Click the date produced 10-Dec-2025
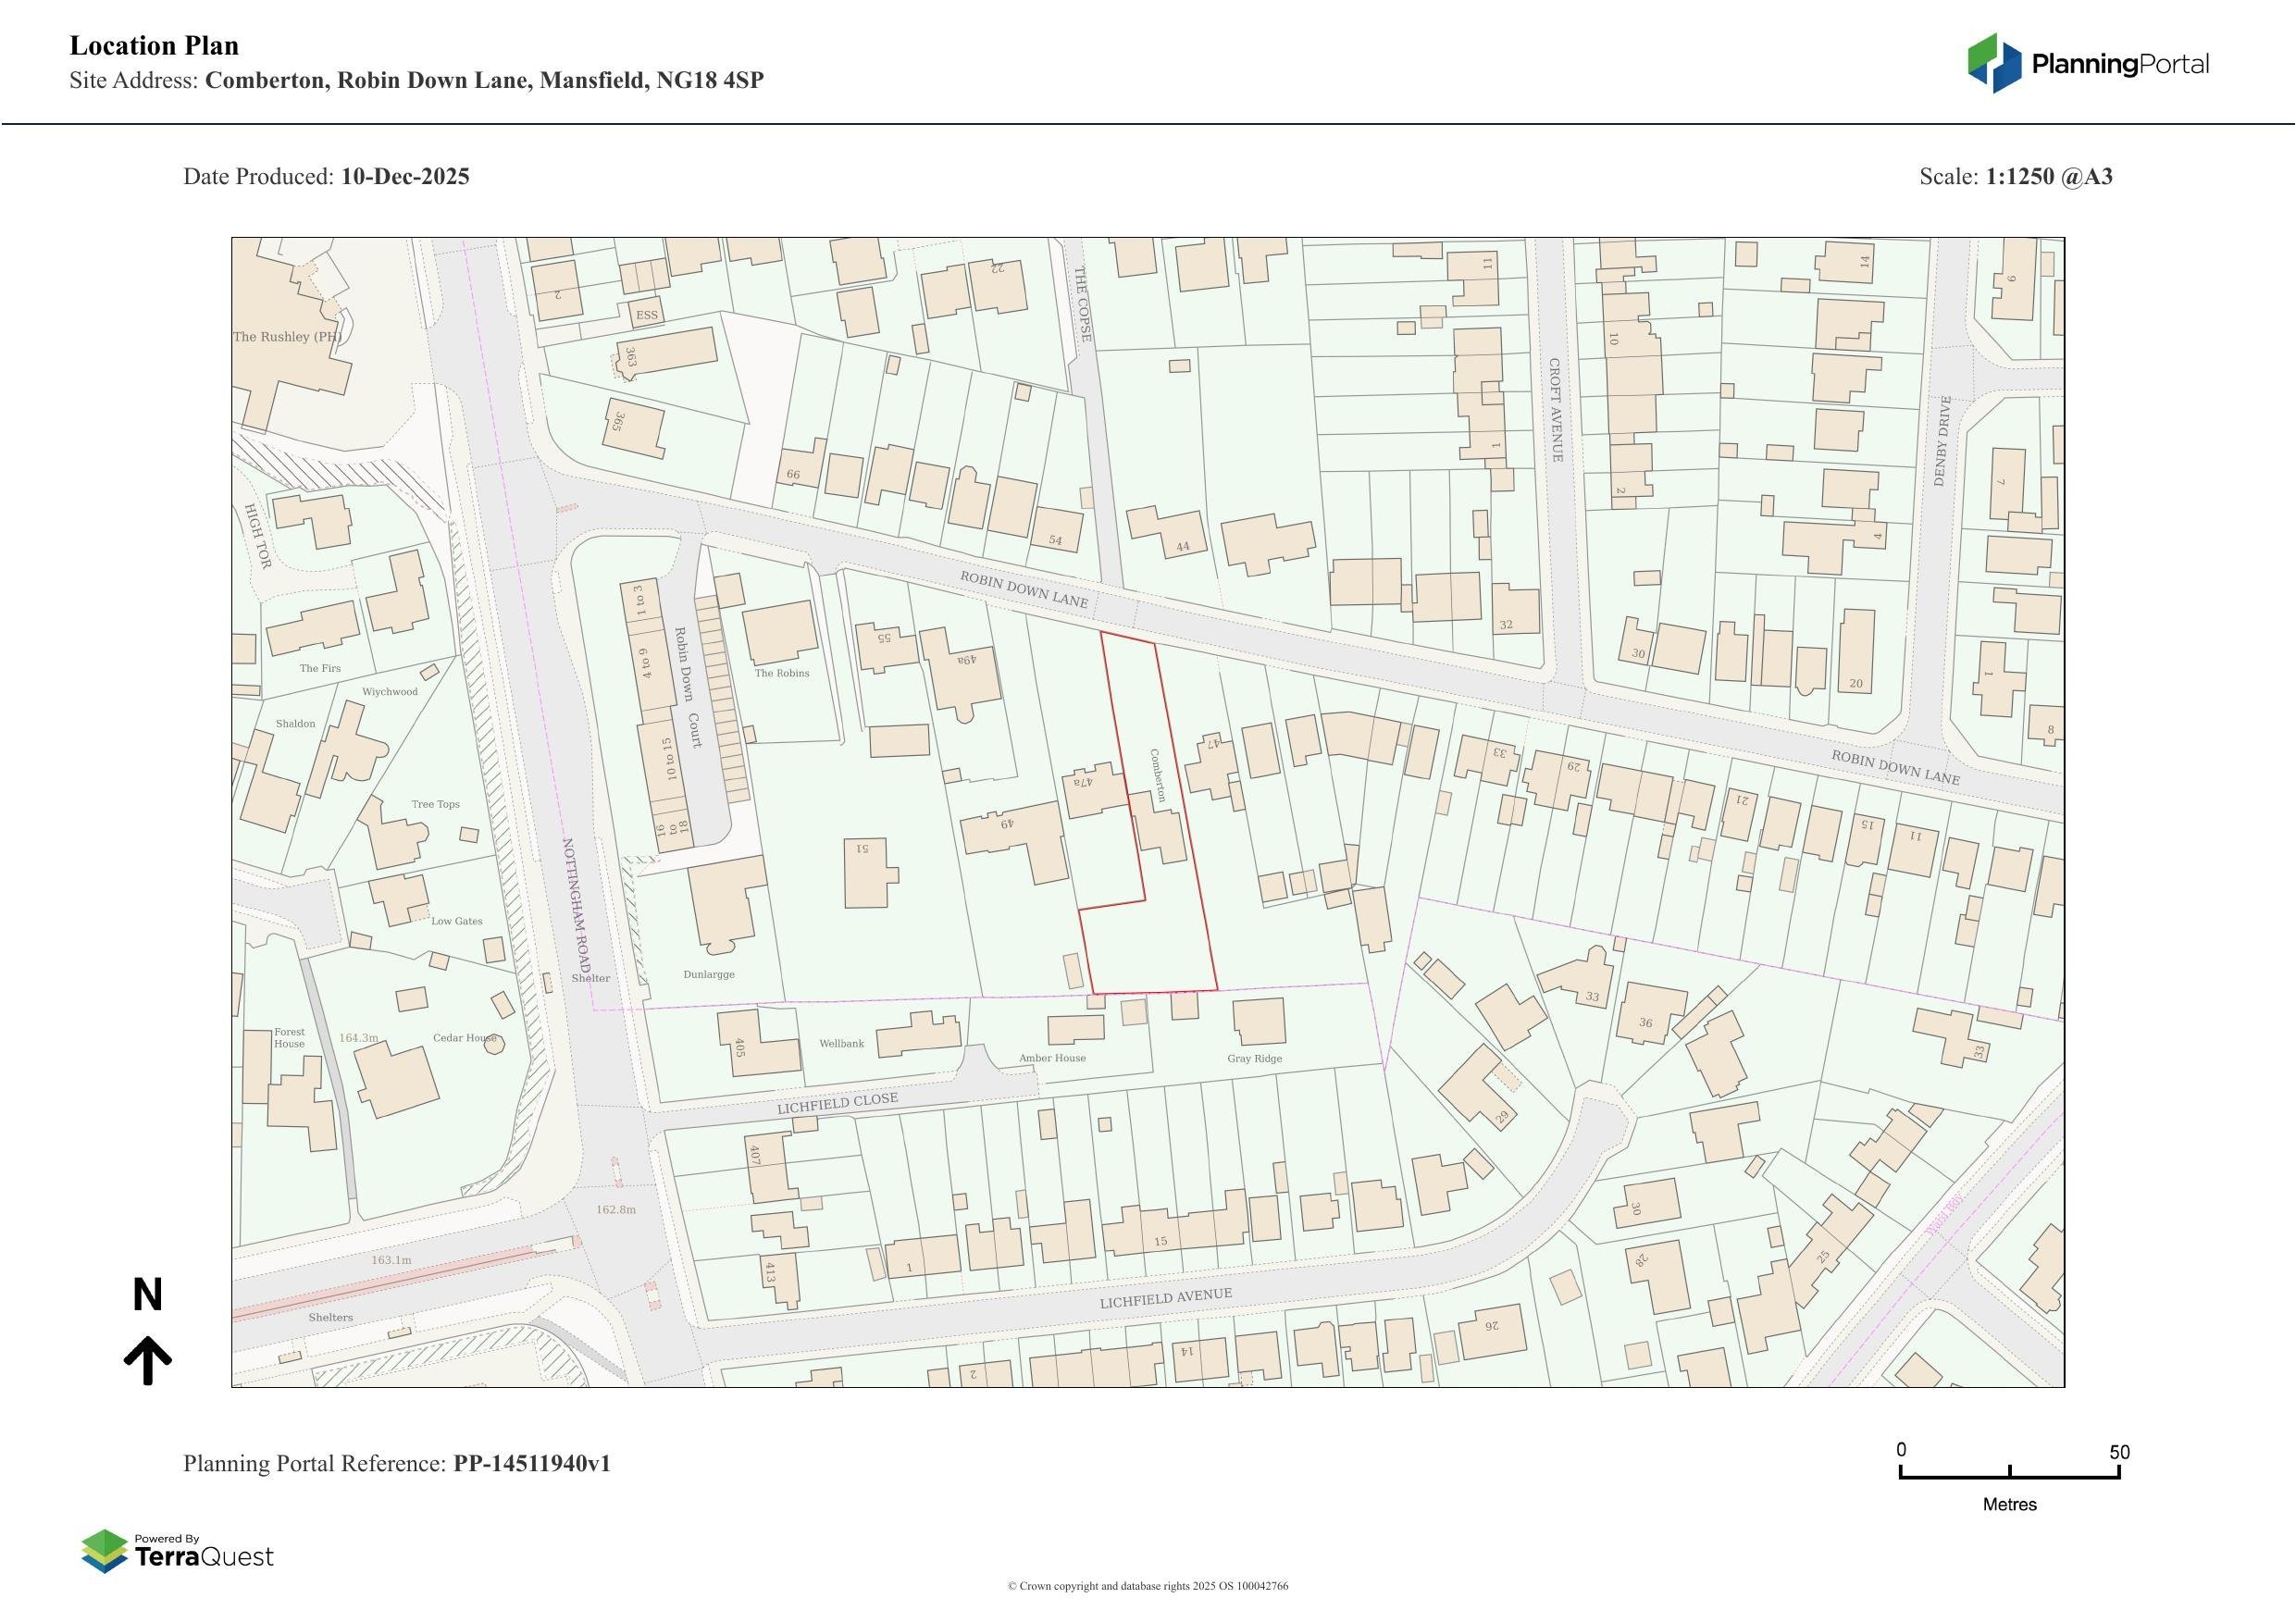This screenshot has width=2296, height=1623. pyautogui.click(x=405, y=177)
